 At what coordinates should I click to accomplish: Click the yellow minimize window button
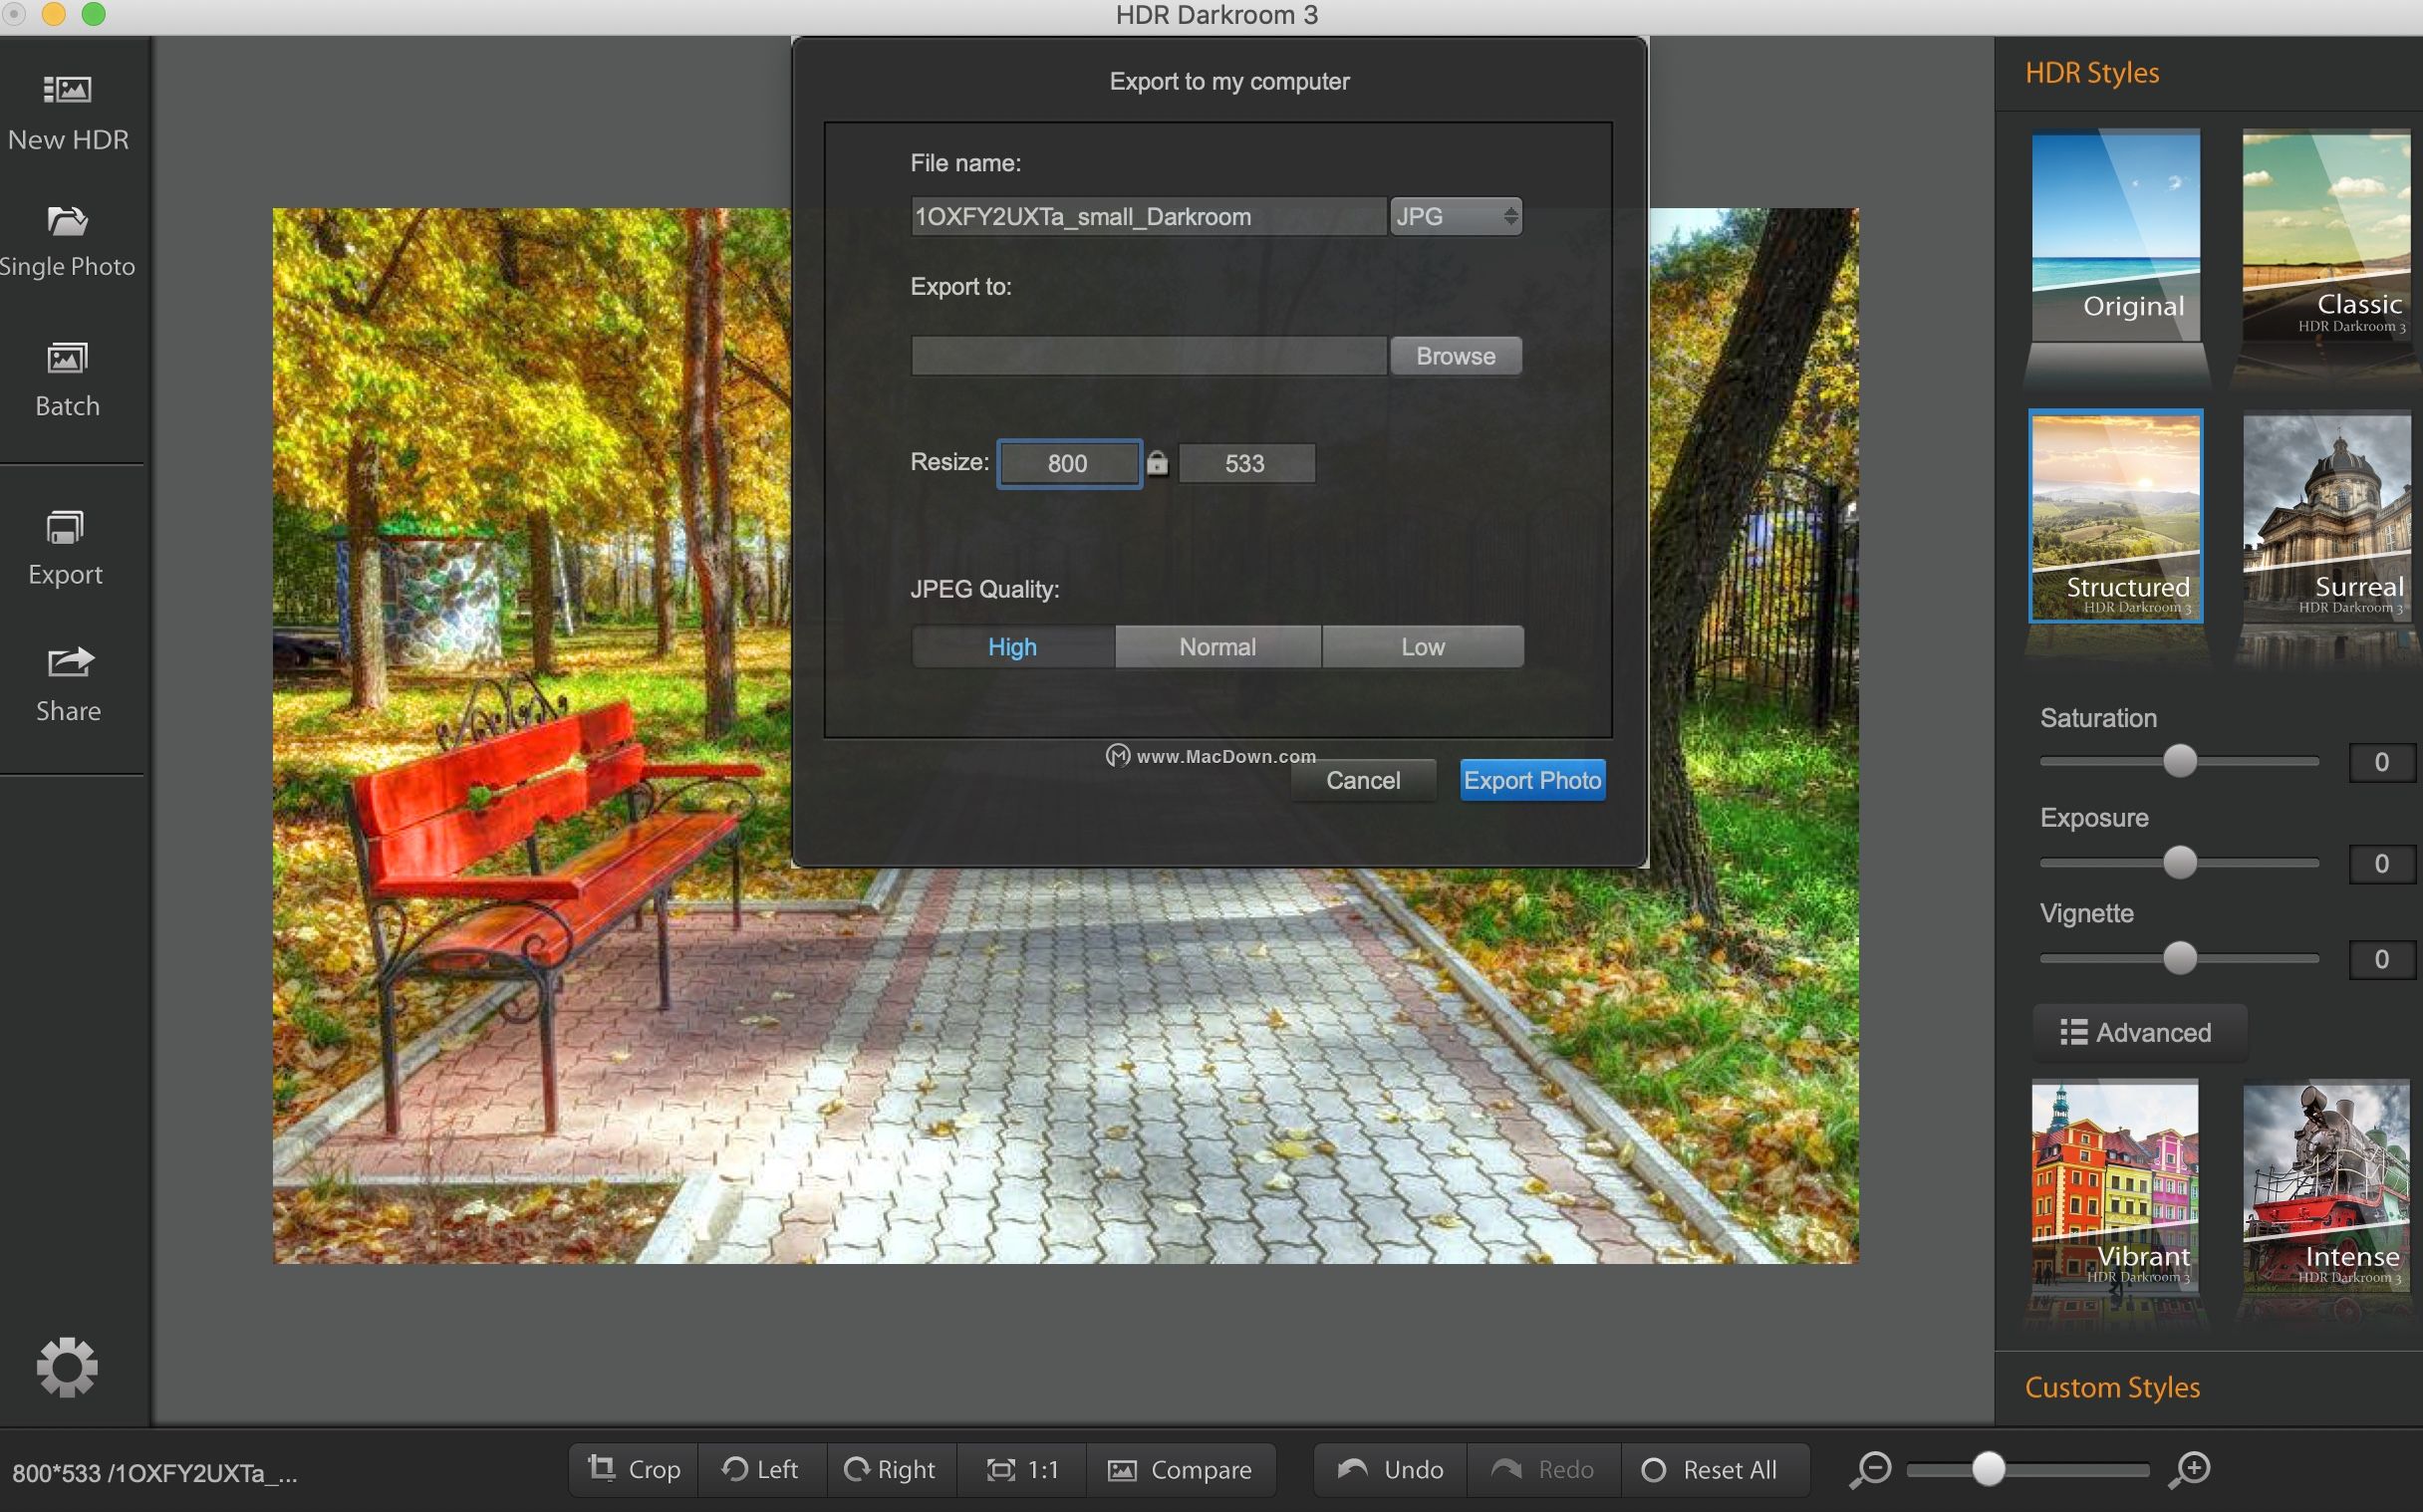(x=54, y=14)
